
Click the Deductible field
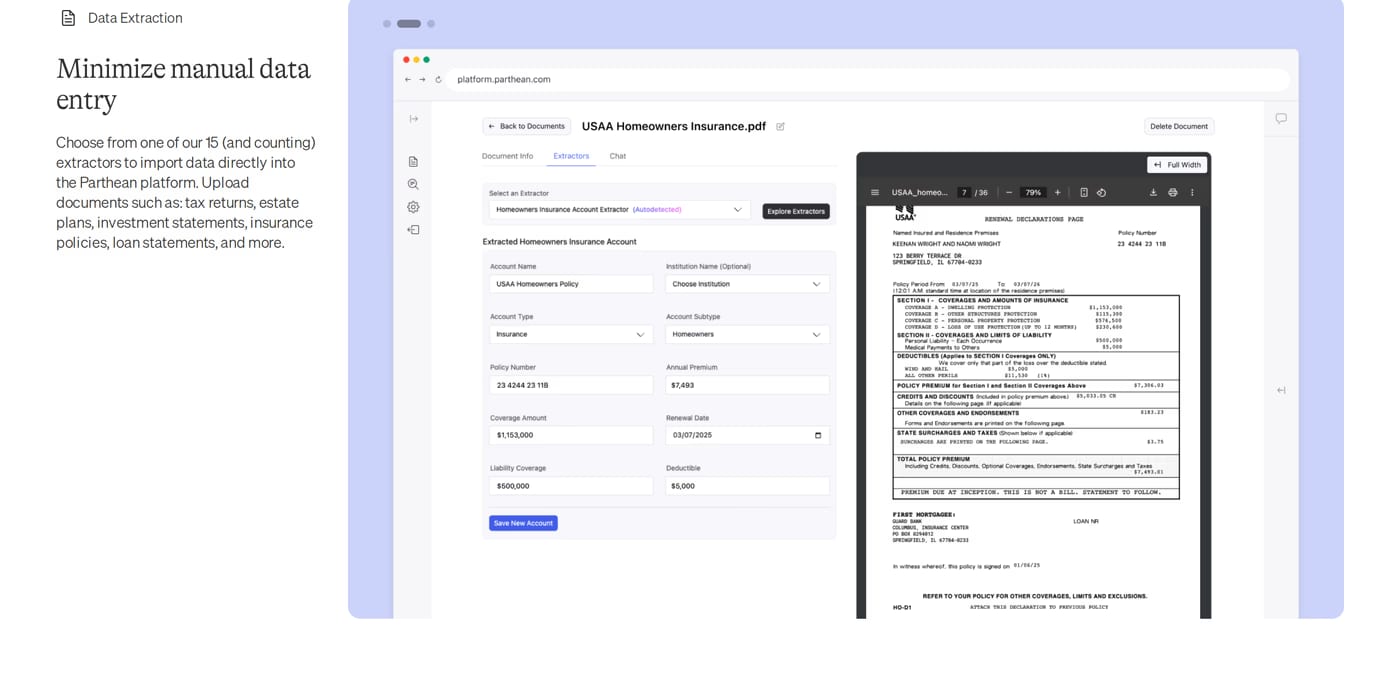pos(747,486)
